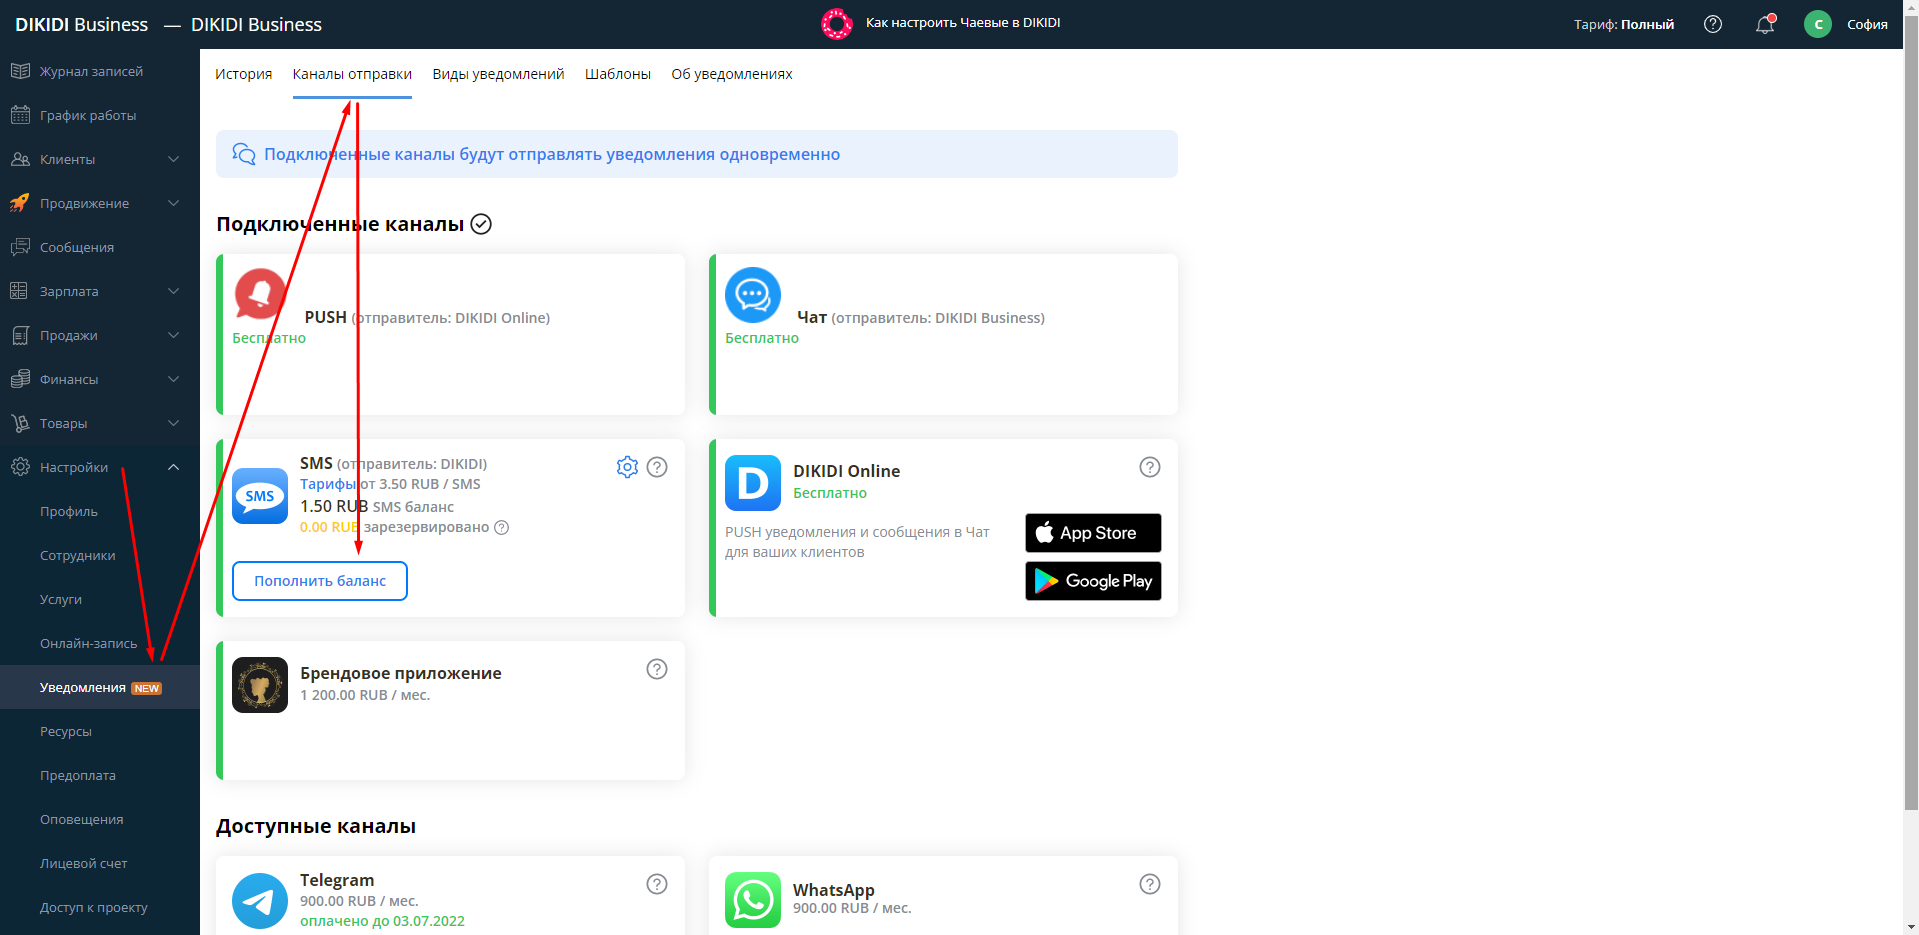Click the help icon on WhatsApp card

point(1150,884)
